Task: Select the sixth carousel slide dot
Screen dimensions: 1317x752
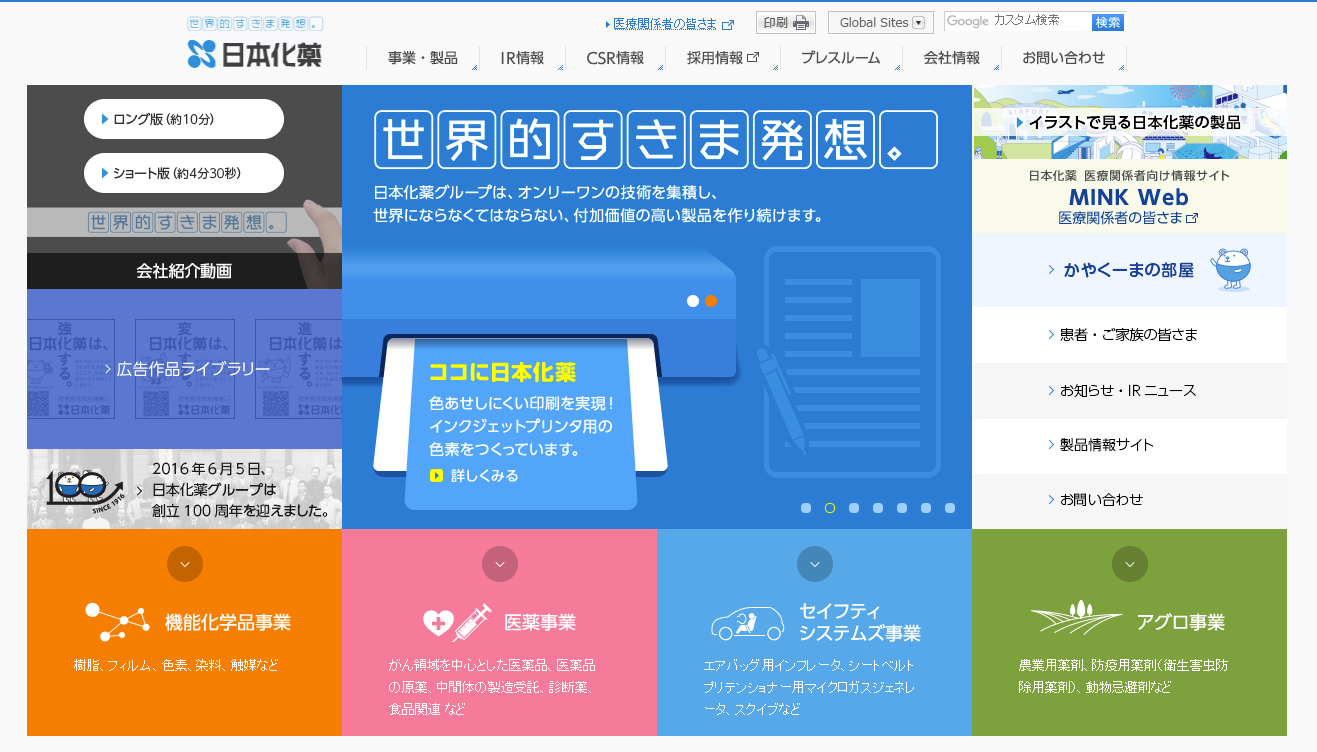Action: [926, 508]
